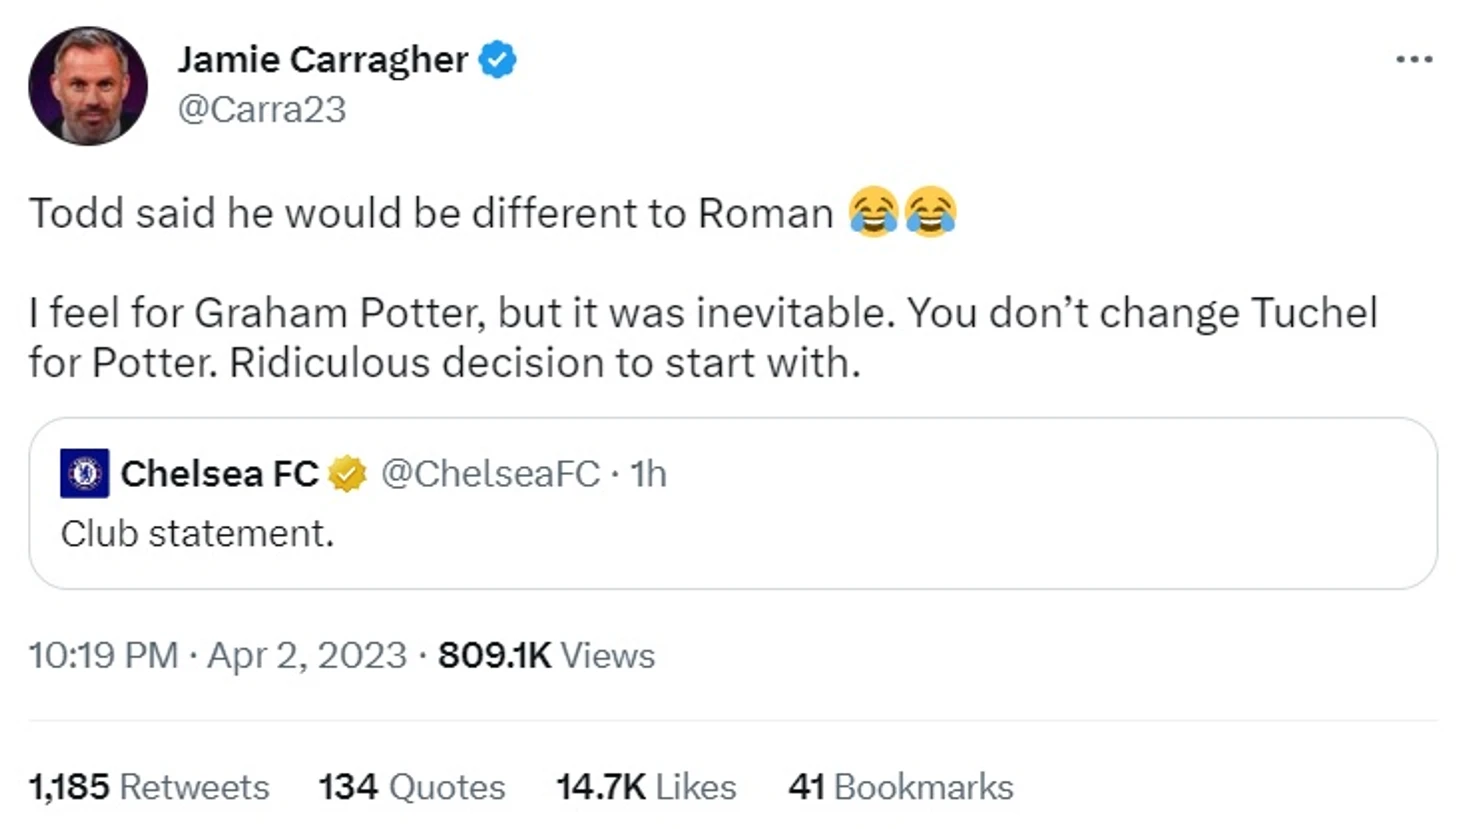This screenshot has width=1460, height=829.
Task: View the 809.1K Views analytics
Action: [546, 655]
